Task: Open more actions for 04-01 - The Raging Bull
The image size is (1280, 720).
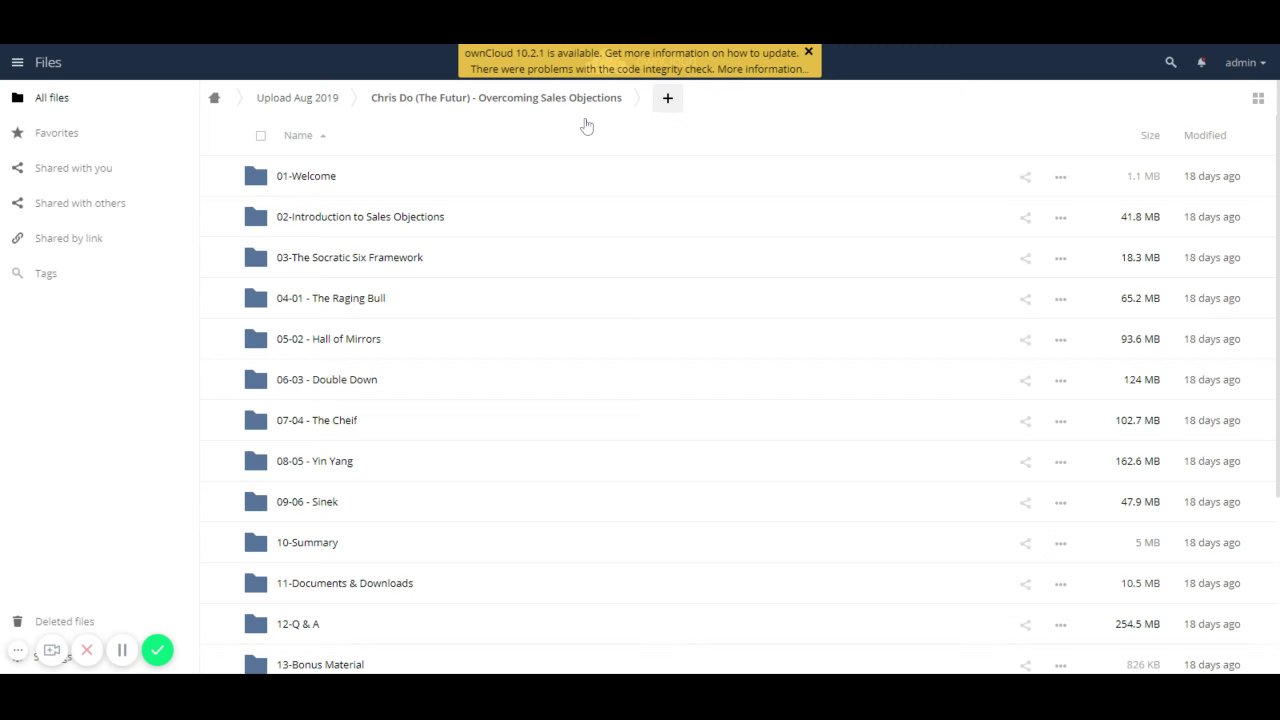Action: click(x=1060, y=299)
